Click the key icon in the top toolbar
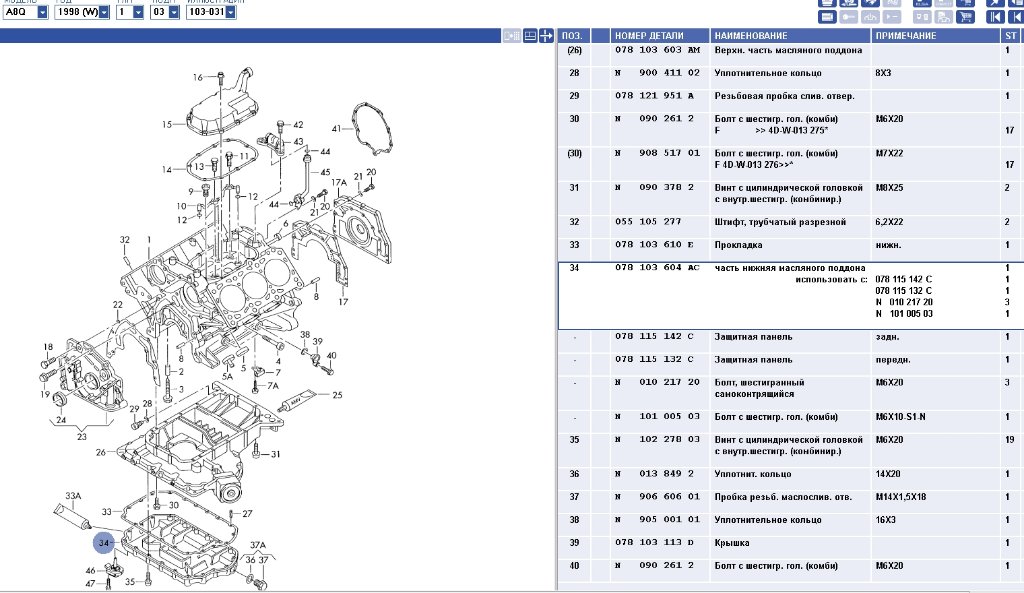Image resolution: width=1024 pixels, height=593 pixels. click(x=850, y=17)
